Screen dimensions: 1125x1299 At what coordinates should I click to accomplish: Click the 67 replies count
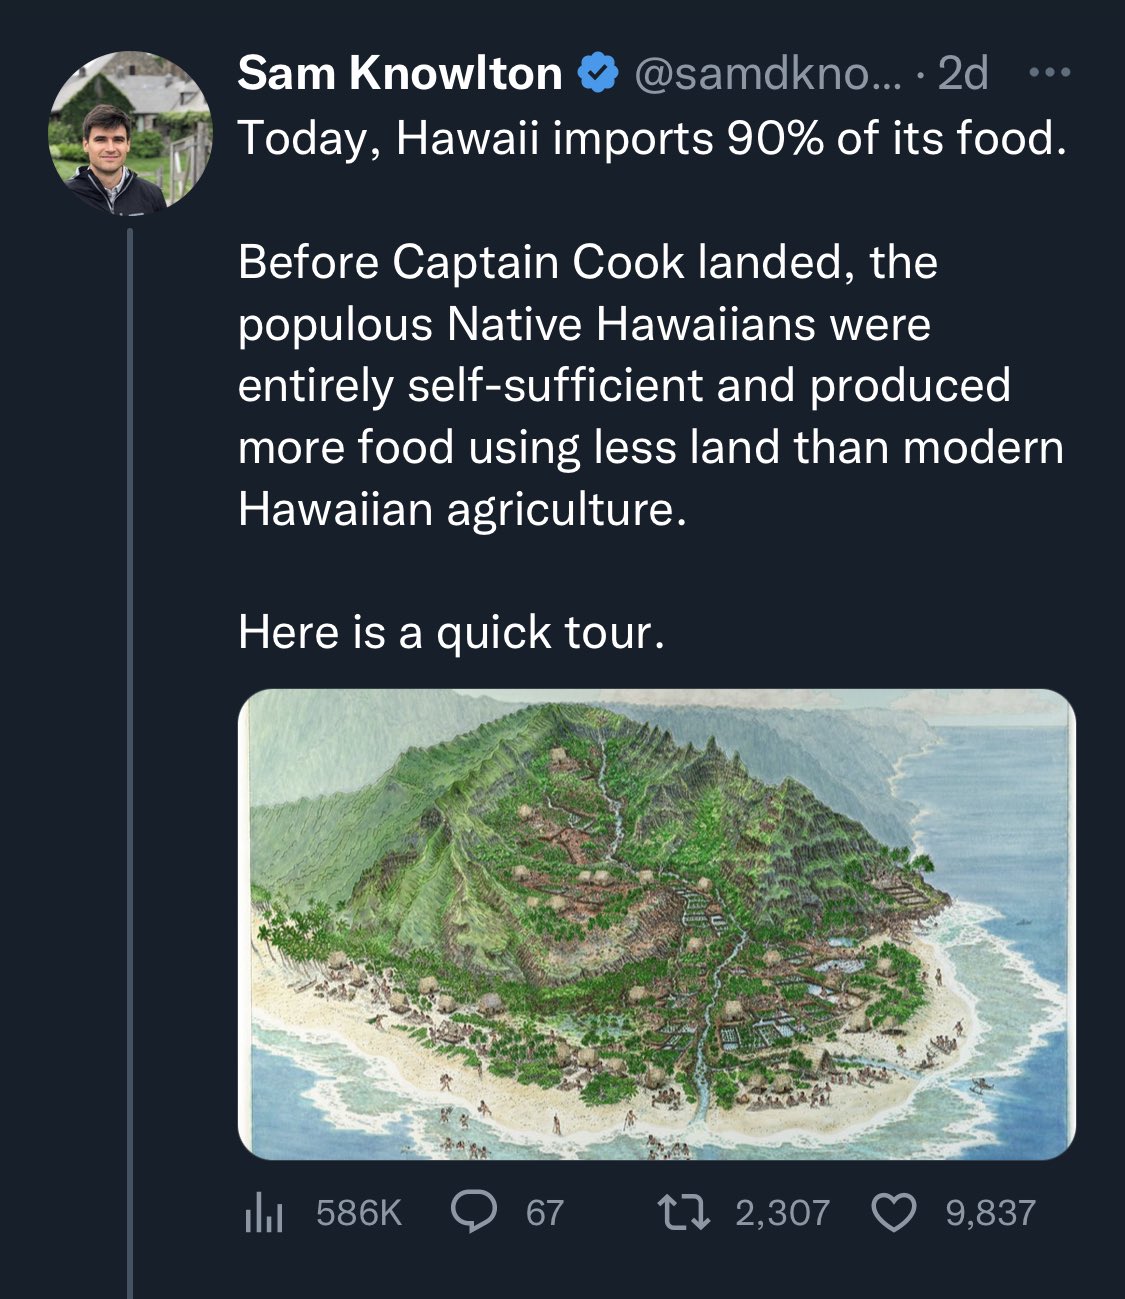tap(545, 1213)
